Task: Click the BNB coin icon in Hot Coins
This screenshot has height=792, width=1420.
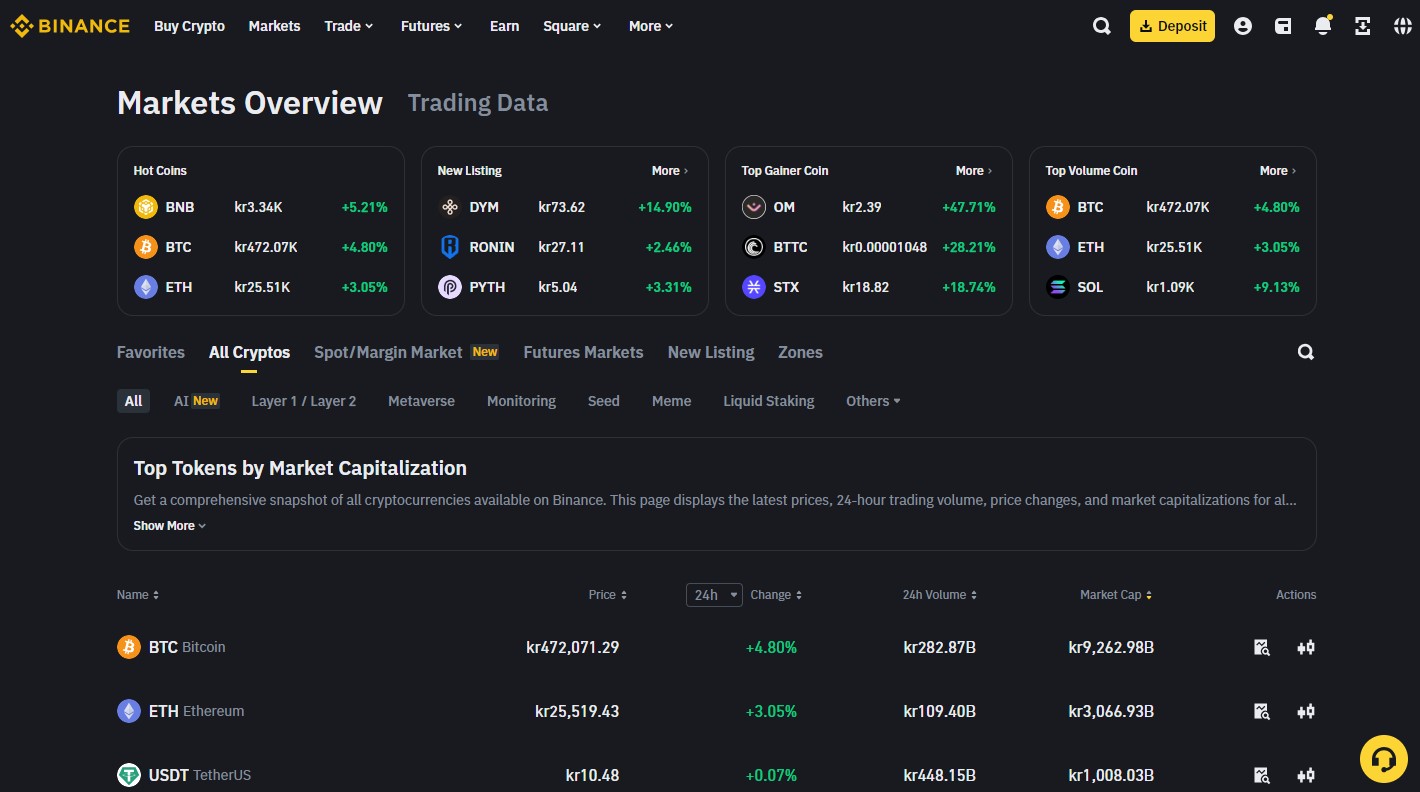Action: coord(146,207)
